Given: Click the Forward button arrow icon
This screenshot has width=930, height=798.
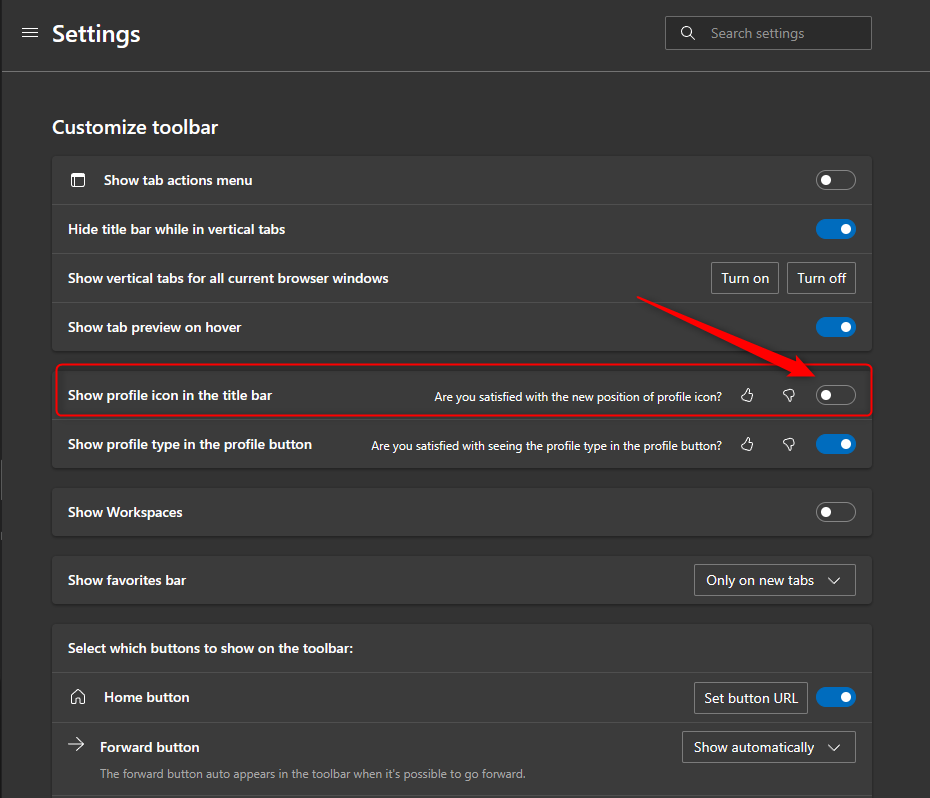Looking at the screenshot, I should 78,744.
